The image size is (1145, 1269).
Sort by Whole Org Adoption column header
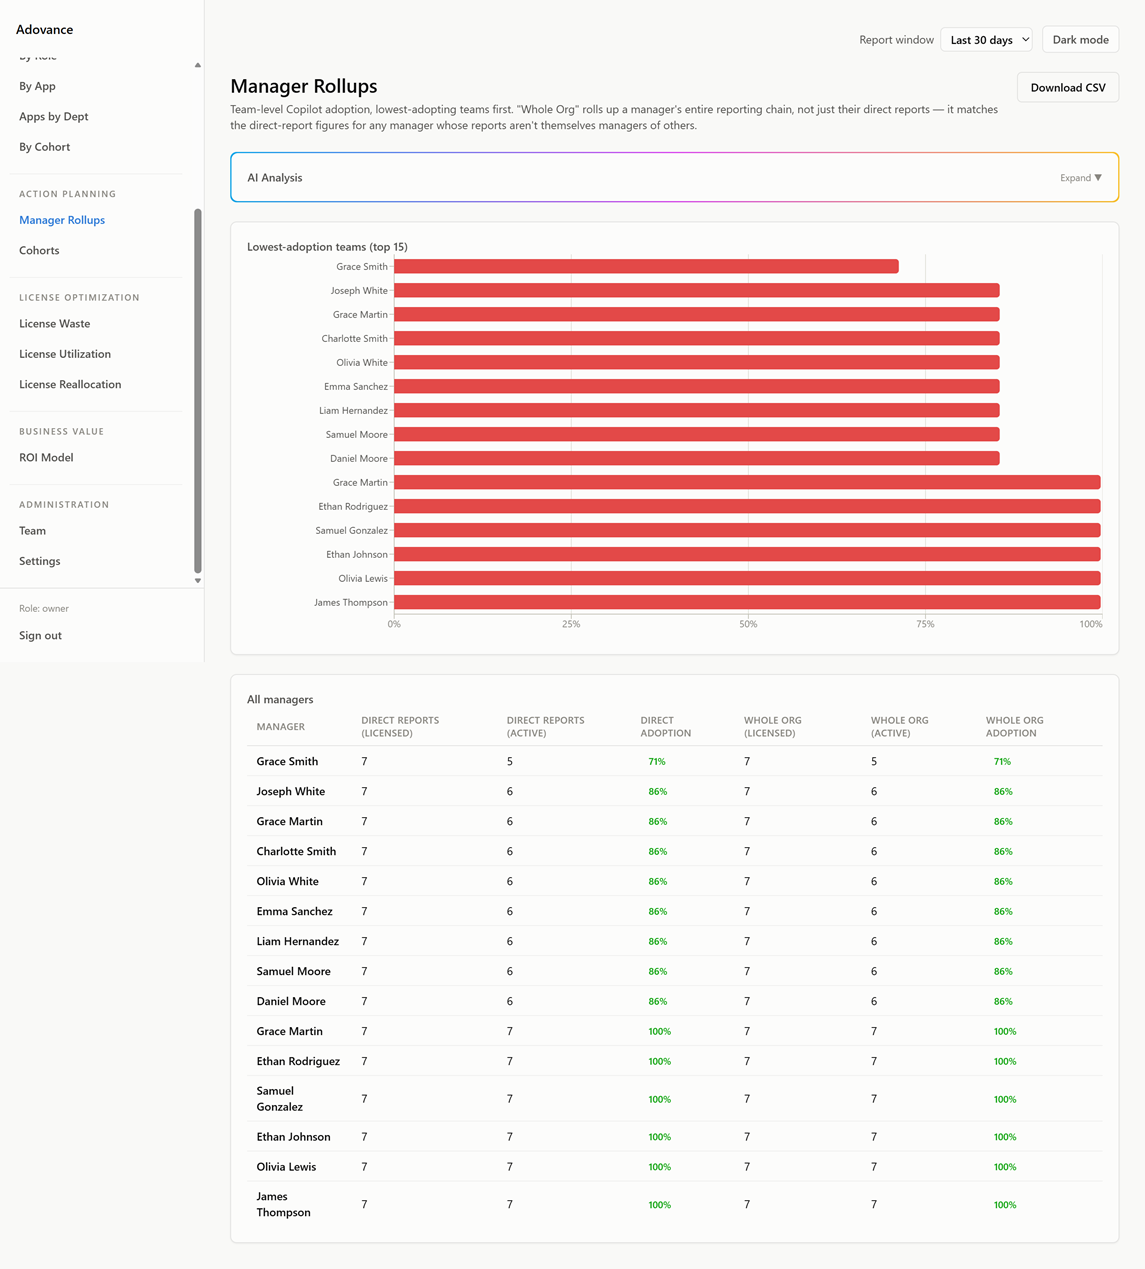[x=1014, y=727]
